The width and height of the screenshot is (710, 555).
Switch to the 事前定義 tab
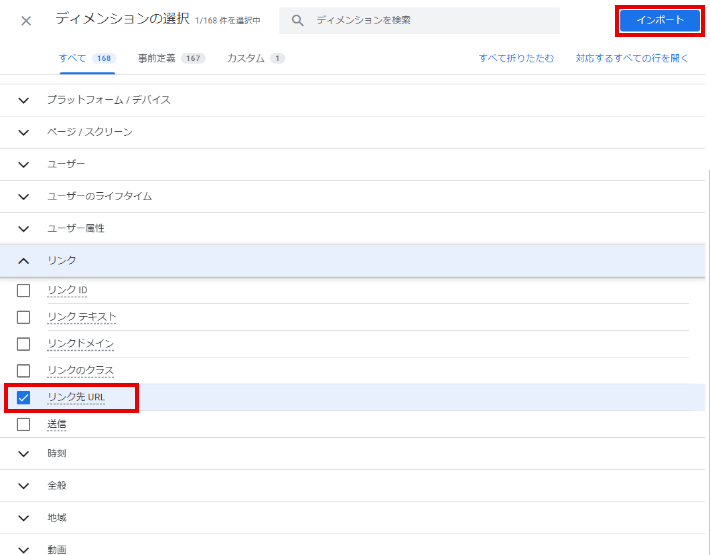click(172, 58)
